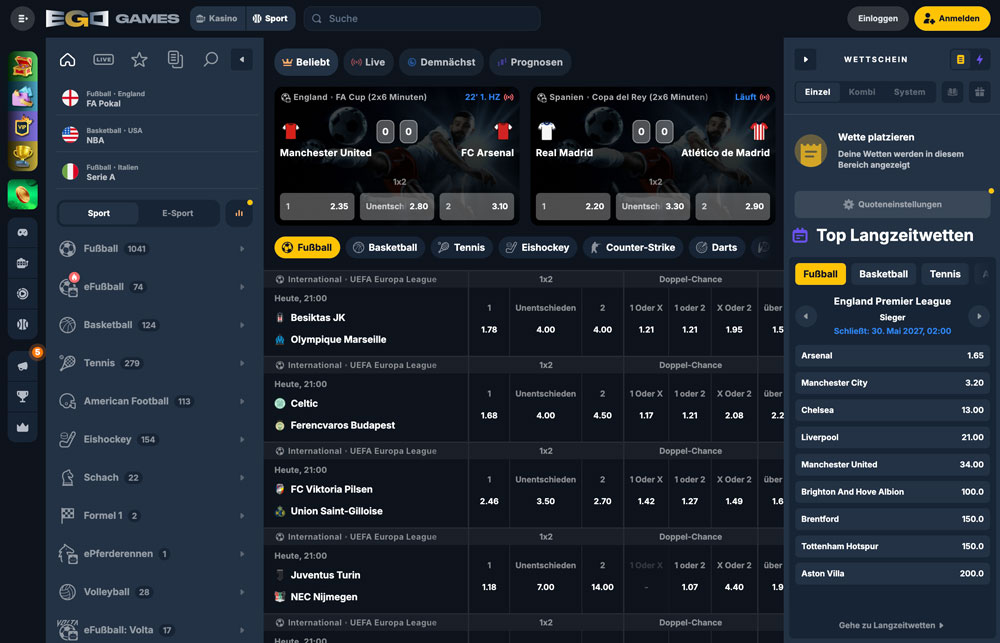Switch to E-Sport toggle in sidebar
This screenshot has width=1000, height=643.
177,213
